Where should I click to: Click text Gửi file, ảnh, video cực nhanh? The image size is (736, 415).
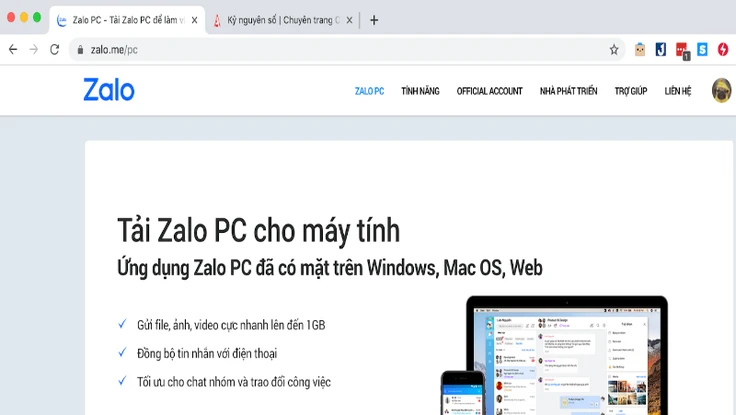[x=231, y=325]
